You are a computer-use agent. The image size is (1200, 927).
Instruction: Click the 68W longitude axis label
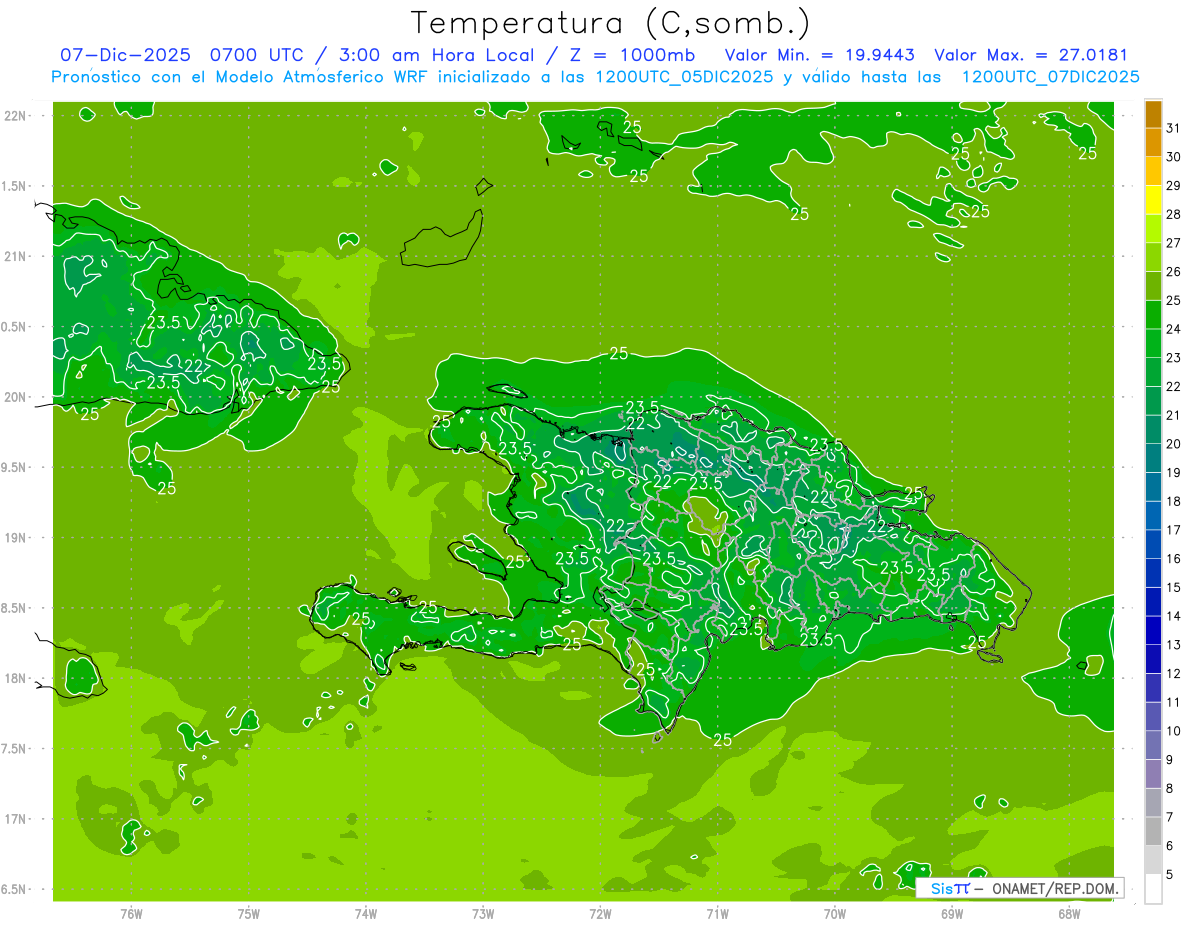point(1069,913)
